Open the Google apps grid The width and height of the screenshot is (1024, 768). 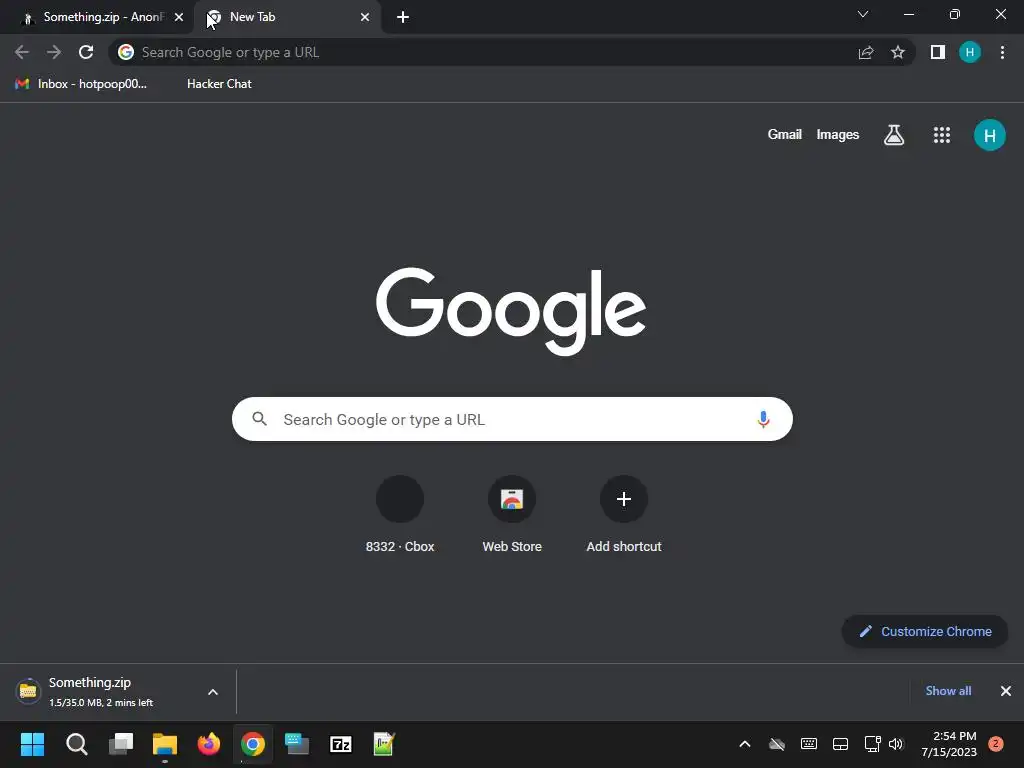pyautogui.click(x=942, y=135)
